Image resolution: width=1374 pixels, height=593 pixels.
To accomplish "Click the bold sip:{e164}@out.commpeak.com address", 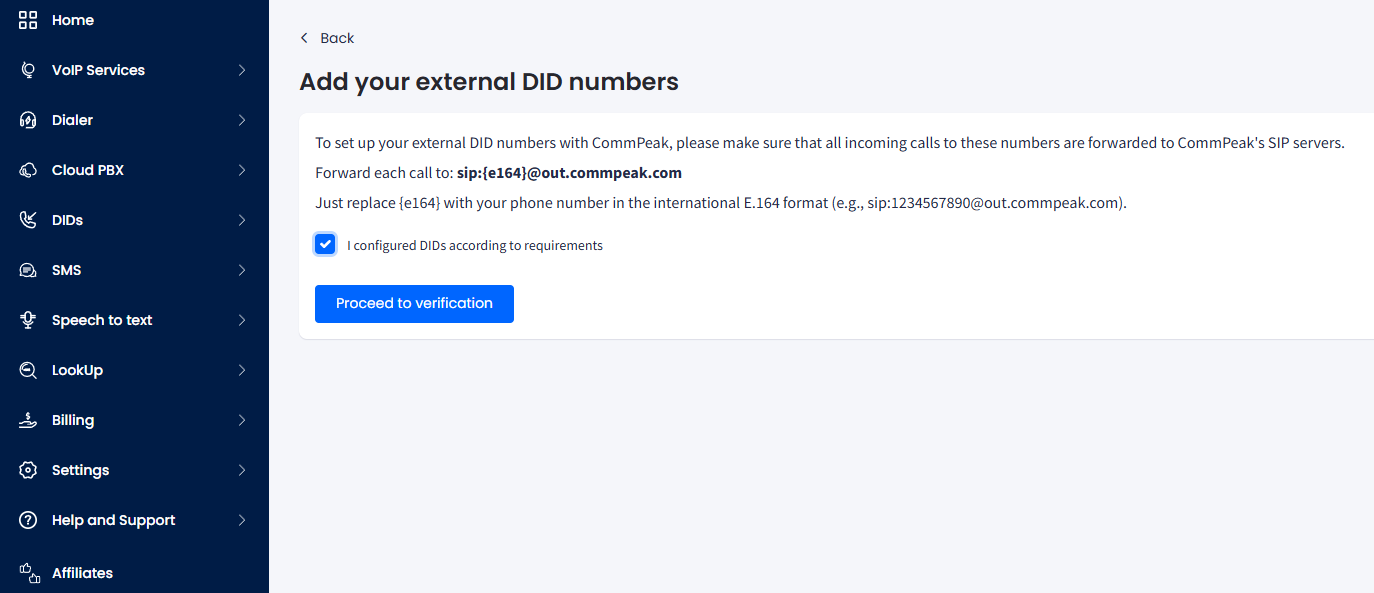I will coord(570,173).
